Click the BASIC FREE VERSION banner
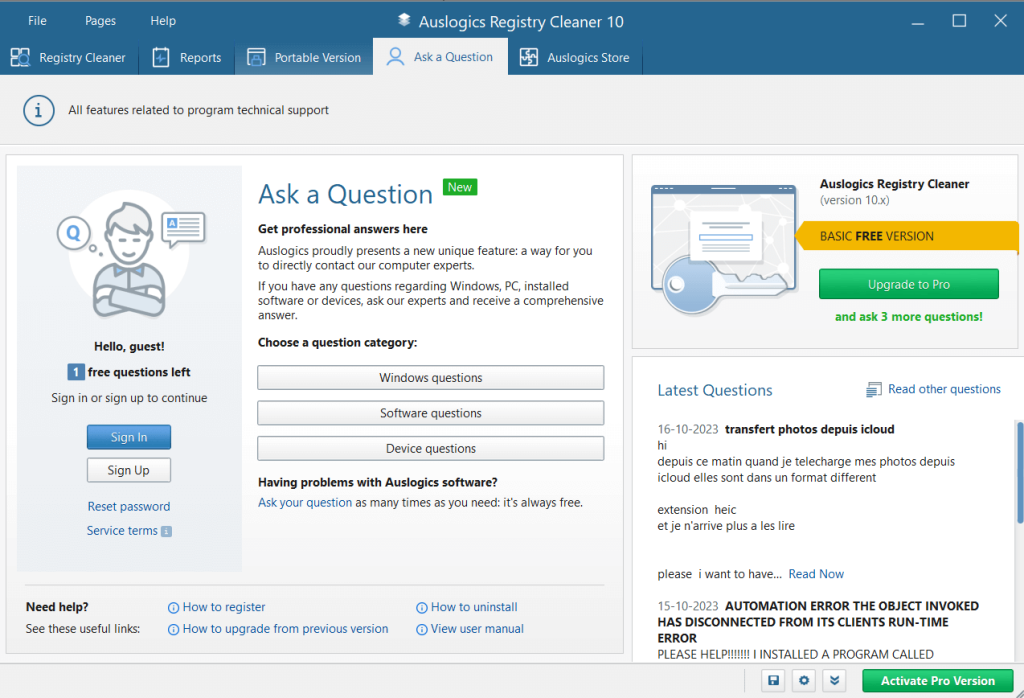The image size is (1024, 698). click(908, 236)
